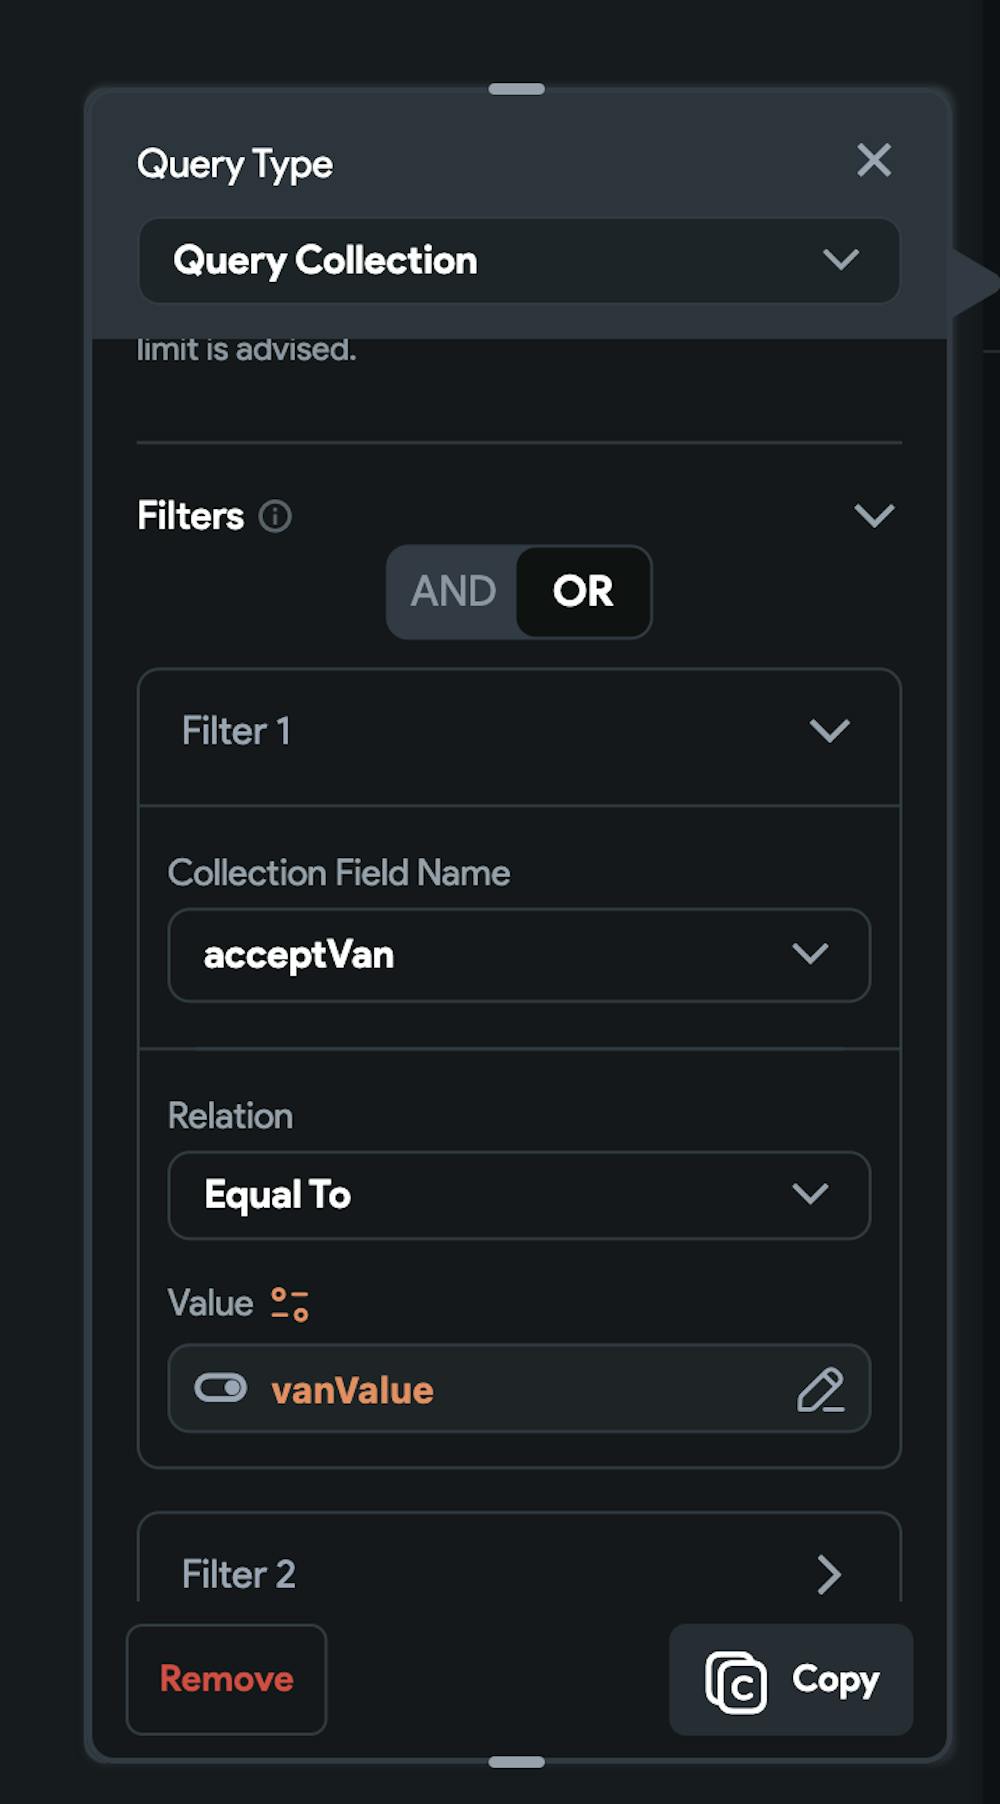This screenshot has width=1000, height=1804.
Task: Click the copy icon in Copy button
Action: coord(736,1682)
